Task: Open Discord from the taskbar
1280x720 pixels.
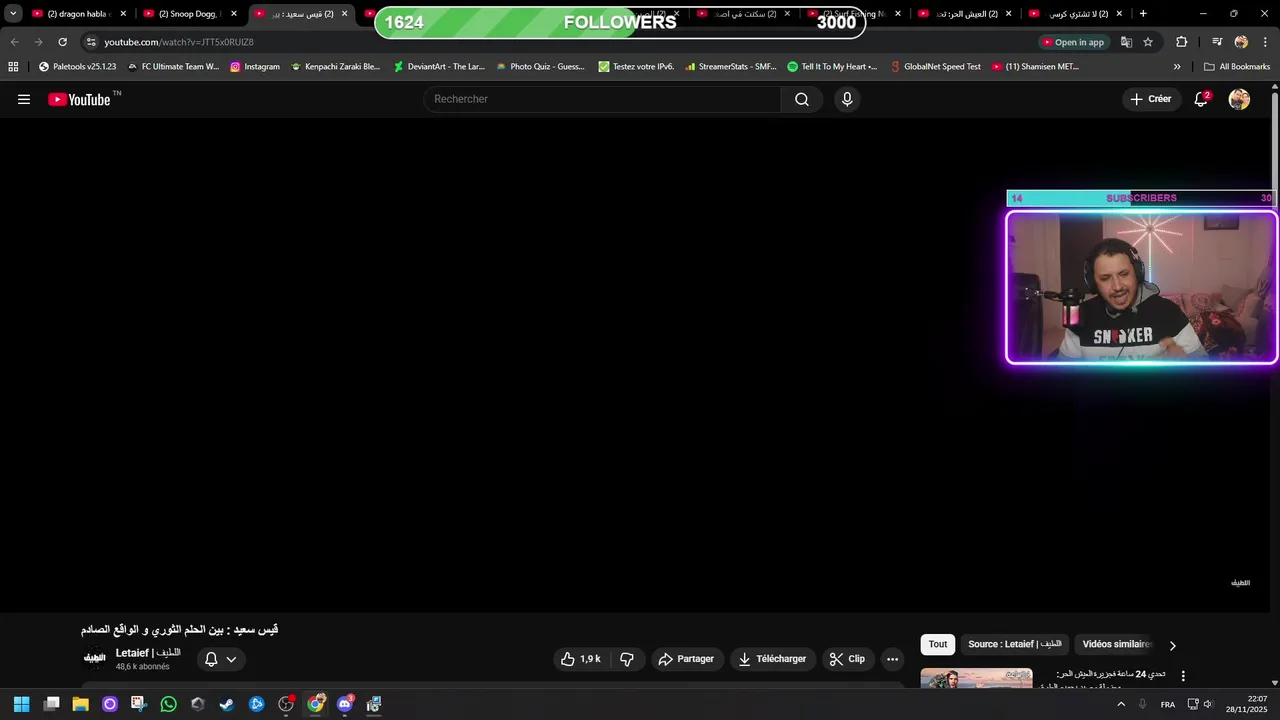Action: coord(345,704)
